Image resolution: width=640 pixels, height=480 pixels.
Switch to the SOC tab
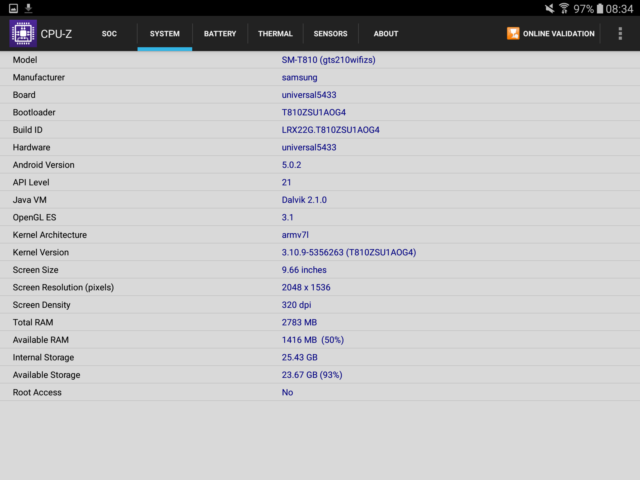[x=109, y=34]
